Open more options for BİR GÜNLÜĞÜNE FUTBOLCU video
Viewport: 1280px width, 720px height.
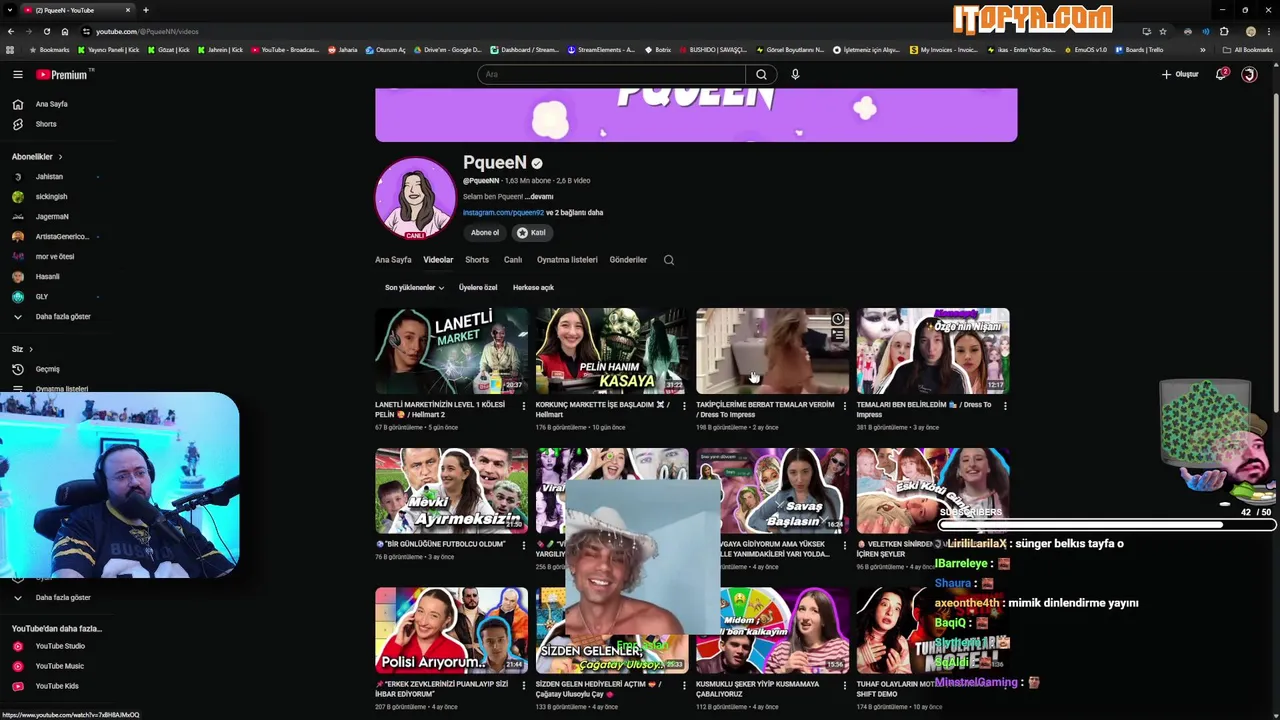(523, 546)
